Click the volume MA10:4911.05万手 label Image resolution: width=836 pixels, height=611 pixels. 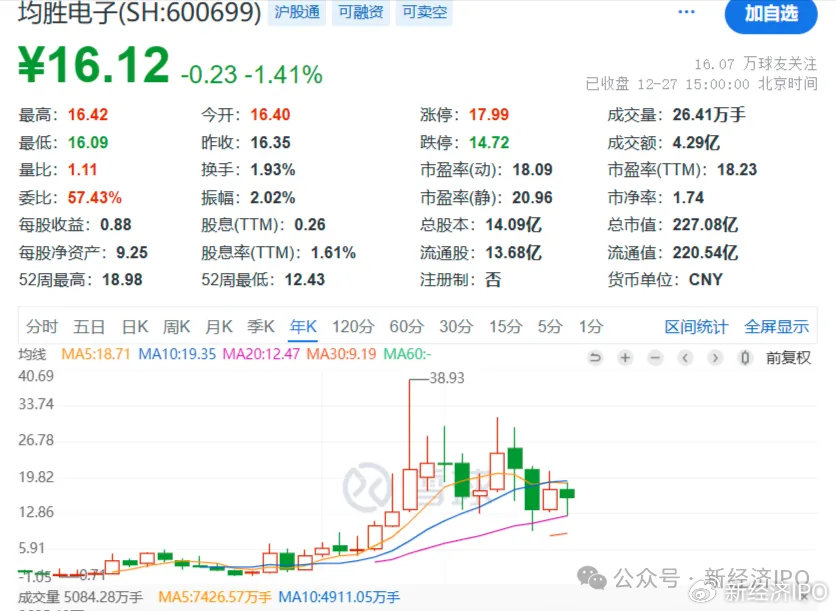[x=339, y=597]
